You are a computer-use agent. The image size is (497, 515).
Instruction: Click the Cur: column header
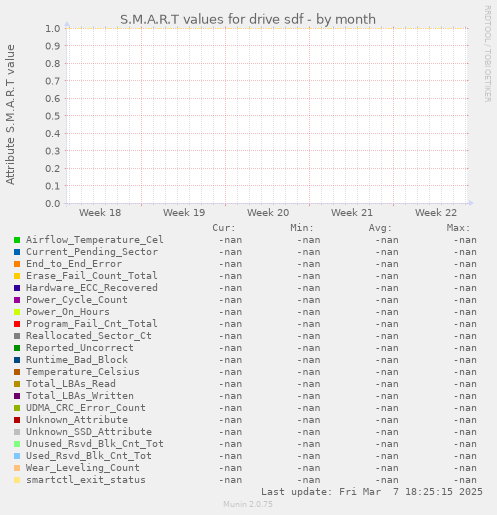click(x=224, y=228)
